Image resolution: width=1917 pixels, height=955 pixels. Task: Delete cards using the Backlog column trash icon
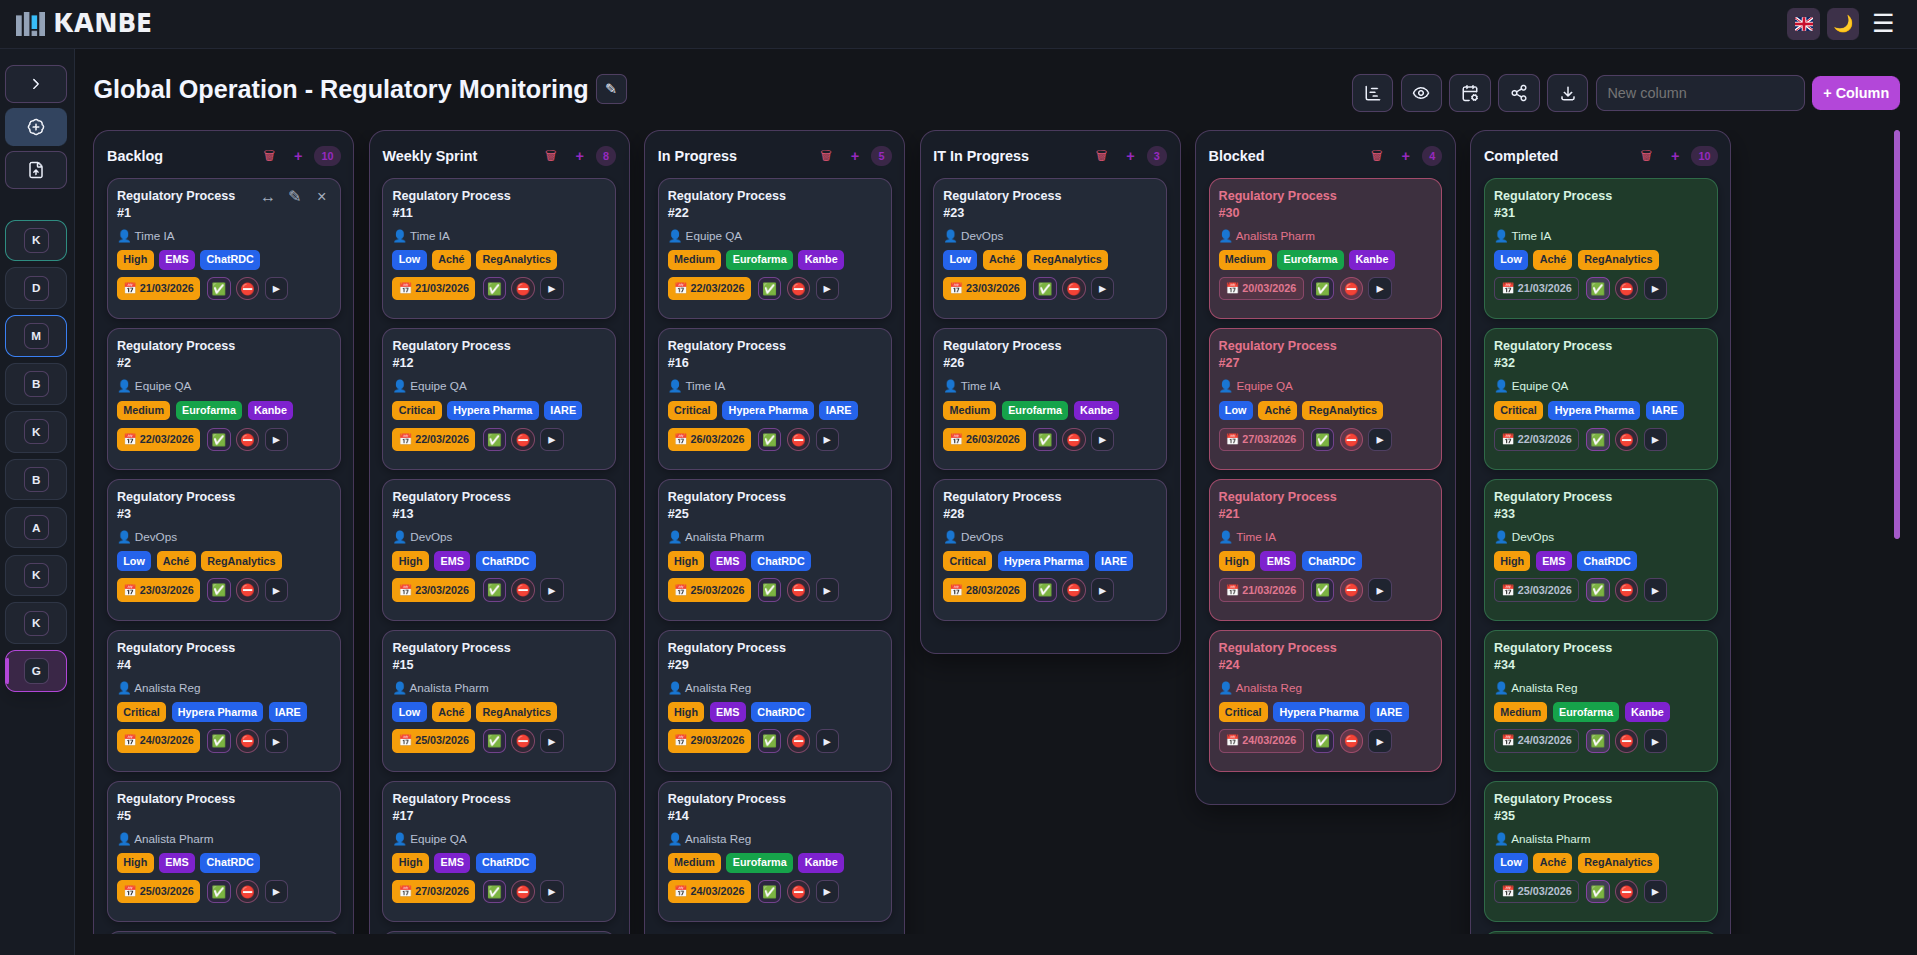click(x=269, y=156)
